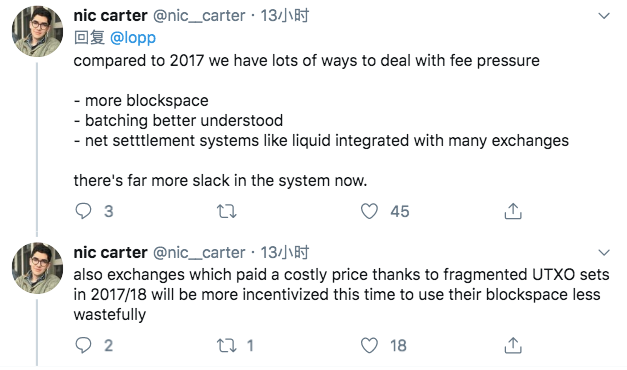Image resolution: width=627 pixels, height=370 pixels.
Task: Open the @lopp mention link
Action: (133, 38)
